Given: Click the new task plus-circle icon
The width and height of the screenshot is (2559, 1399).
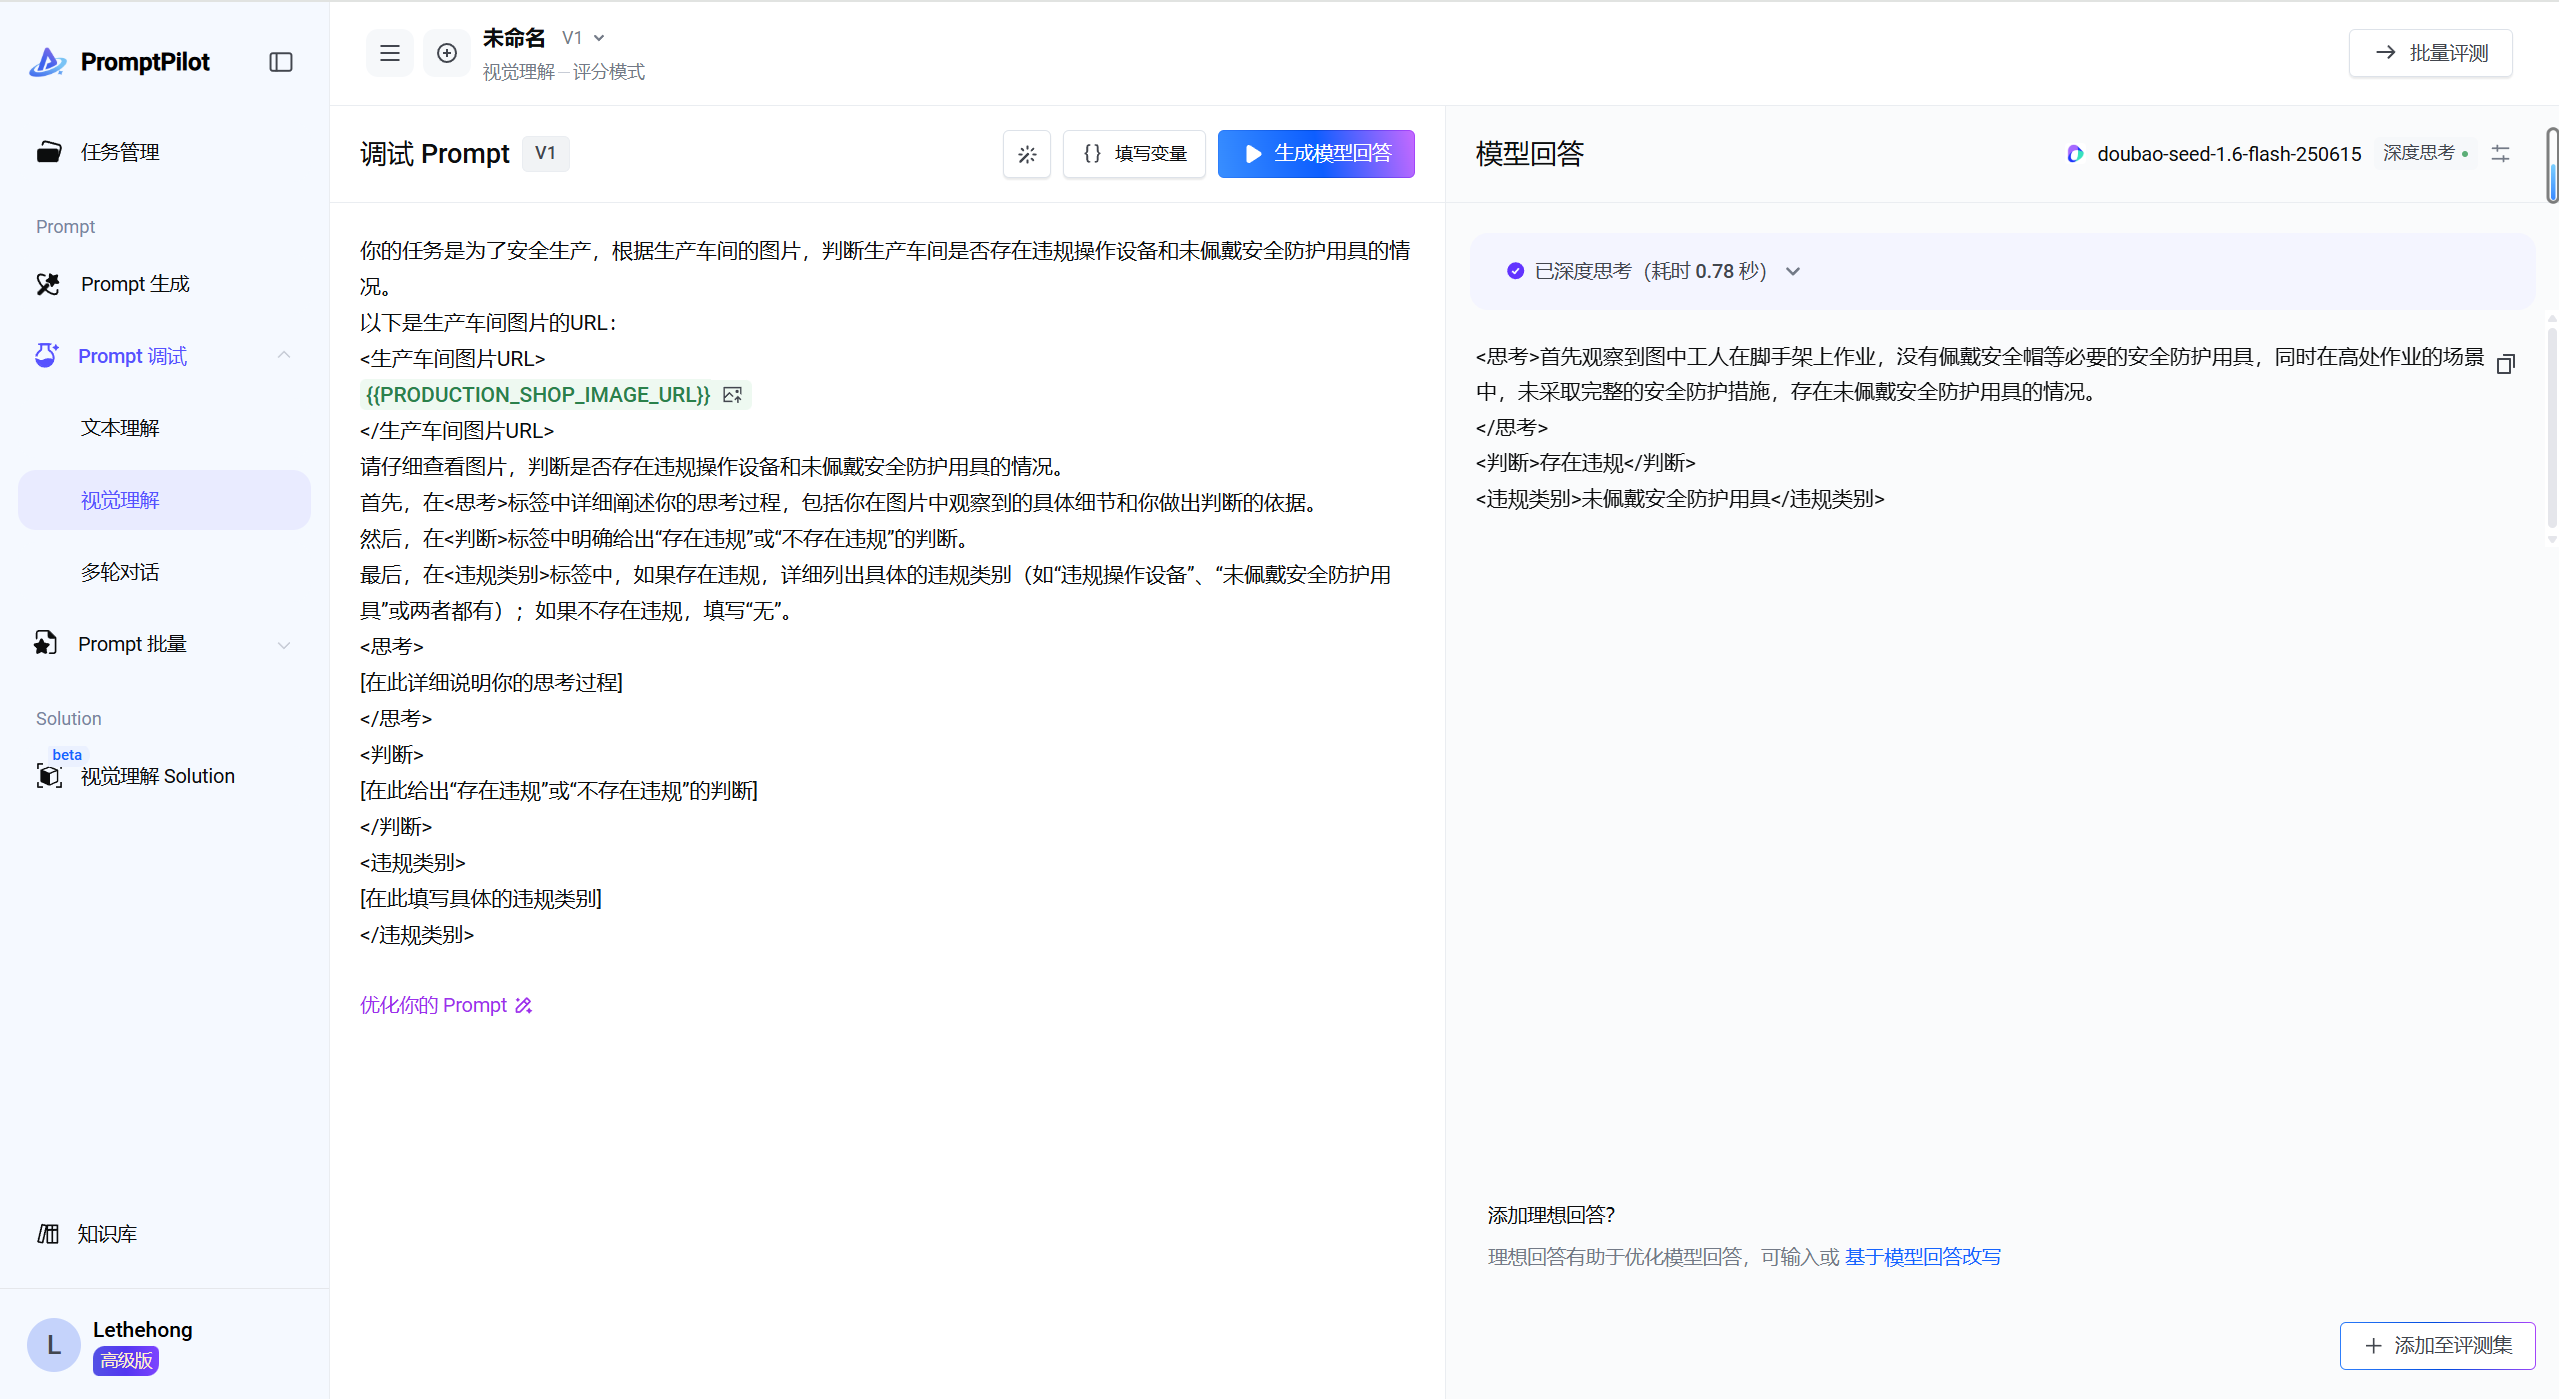Looking at the screenshot, I should (447, 53).
